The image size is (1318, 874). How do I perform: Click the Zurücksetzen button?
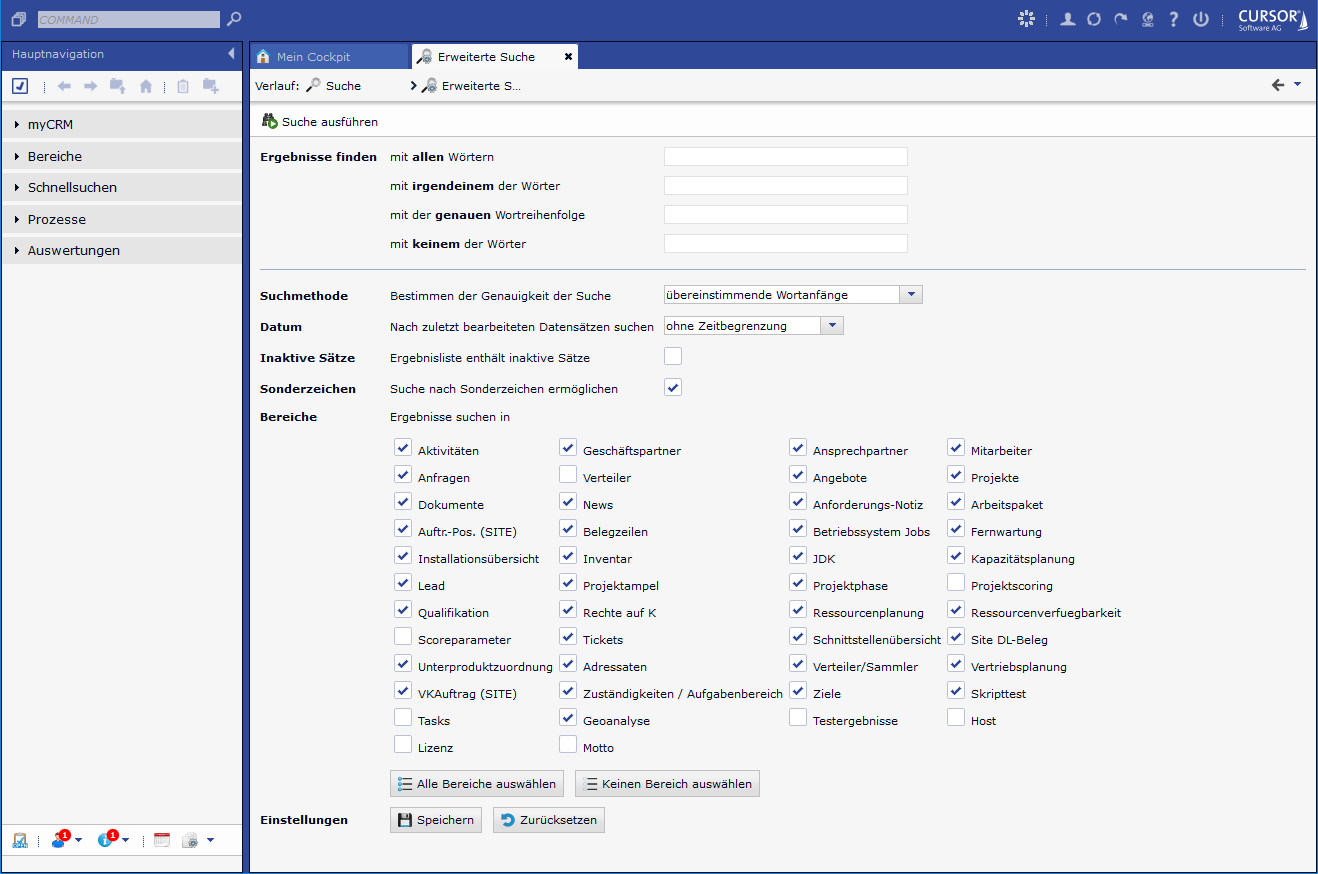click(x=549, y=820)
